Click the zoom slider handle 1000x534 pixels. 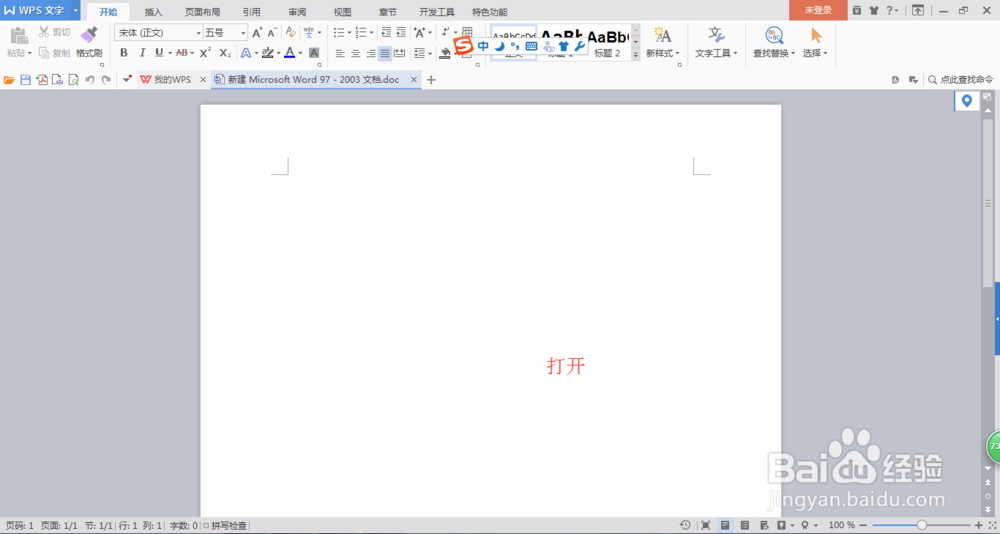(x=922, y=525)
